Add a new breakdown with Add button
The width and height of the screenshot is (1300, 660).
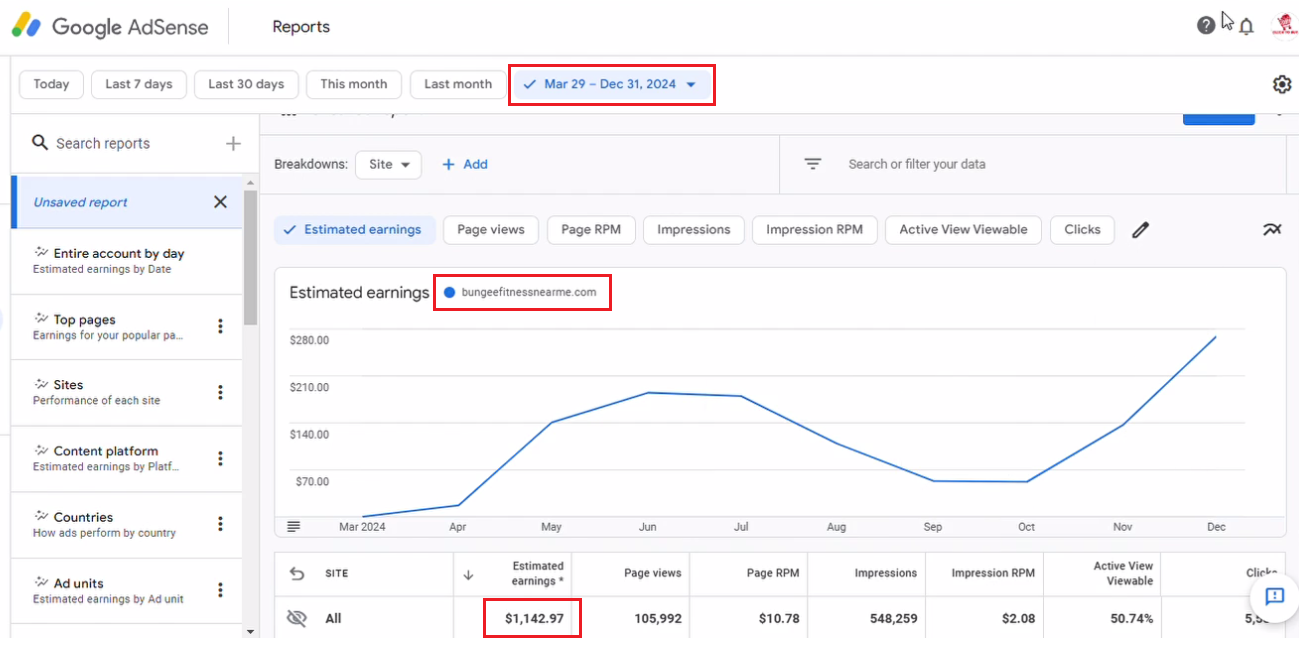(x=465, y=164)
